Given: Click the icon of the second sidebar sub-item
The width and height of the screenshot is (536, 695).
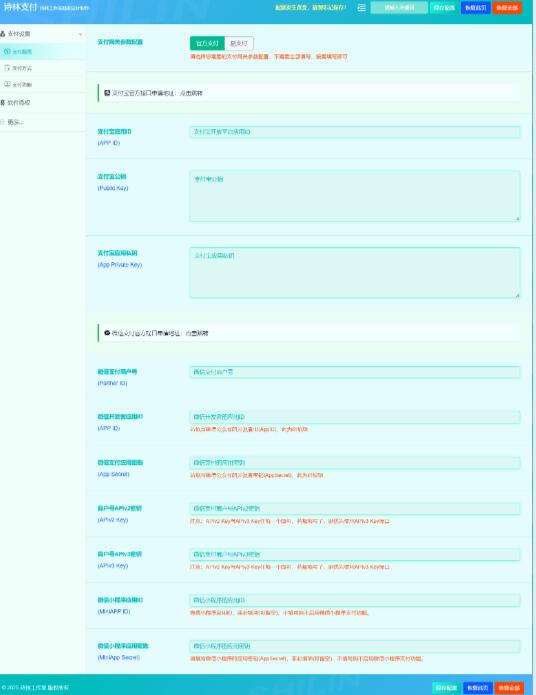Looking at the screenshot, I should pos(7,68).
